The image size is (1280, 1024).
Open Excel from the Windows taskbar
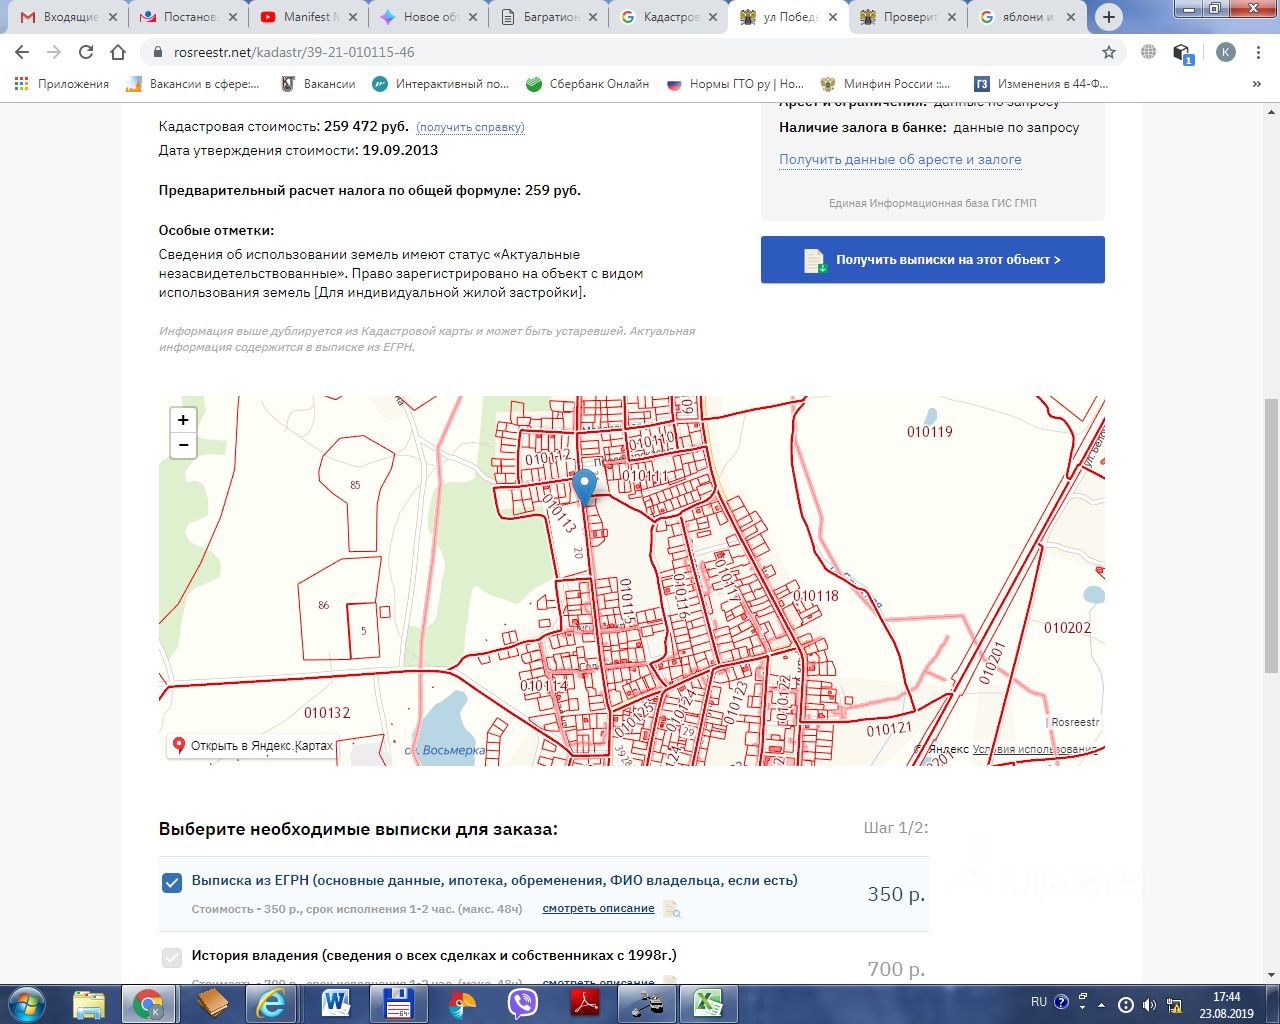708,1002
